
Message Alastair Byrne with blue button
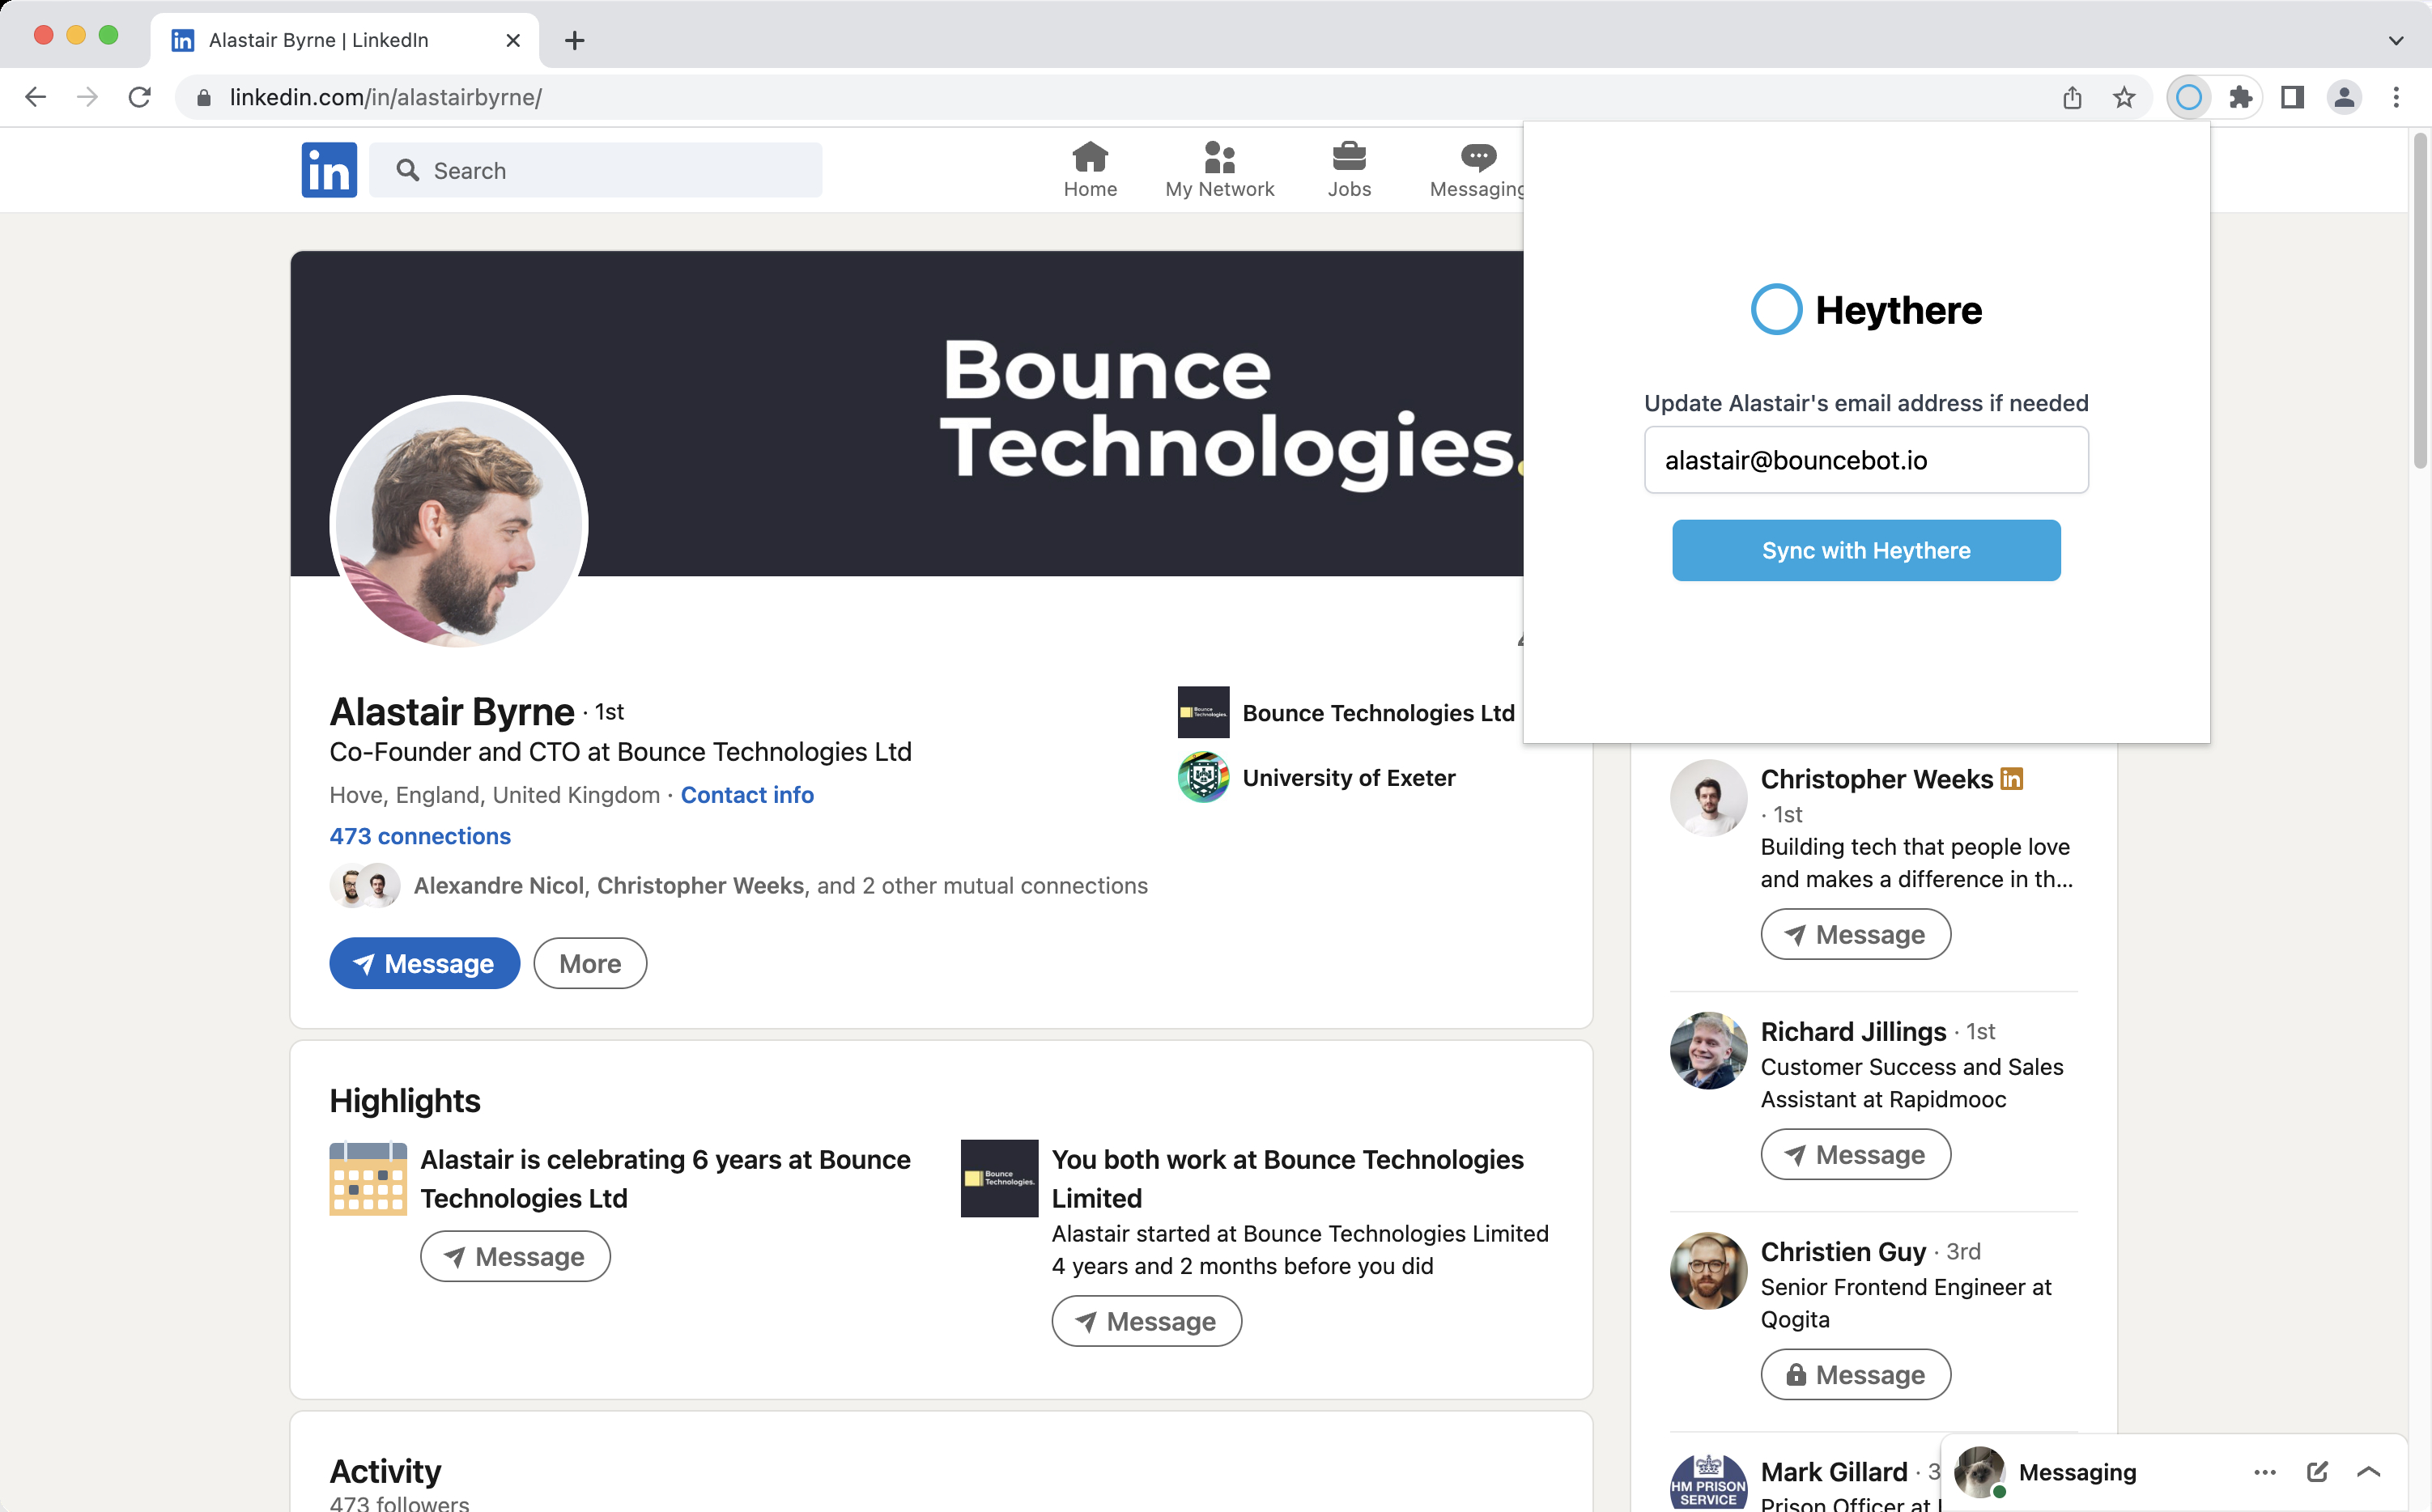click(425, 963)
